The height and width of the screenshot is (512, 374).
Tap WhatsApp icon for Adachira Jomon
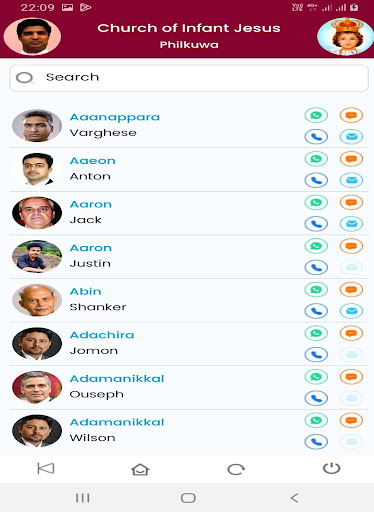[x=316, y=333]
